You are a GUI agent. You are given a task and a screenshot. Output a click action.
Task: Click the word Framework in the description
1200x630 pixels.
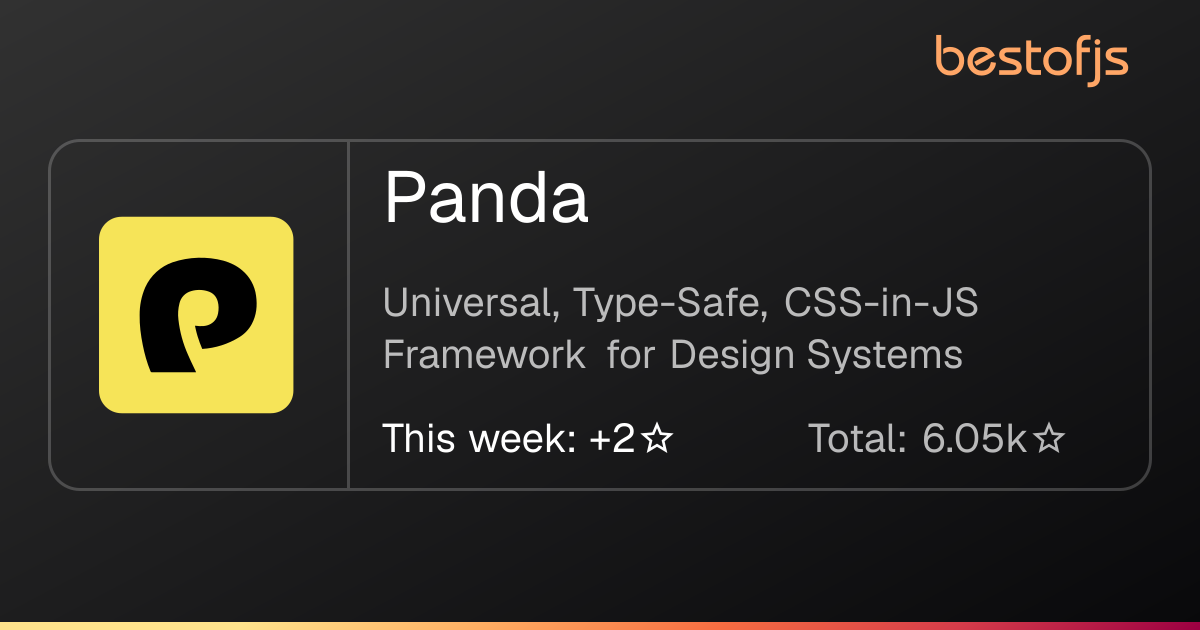pos(484,355)
